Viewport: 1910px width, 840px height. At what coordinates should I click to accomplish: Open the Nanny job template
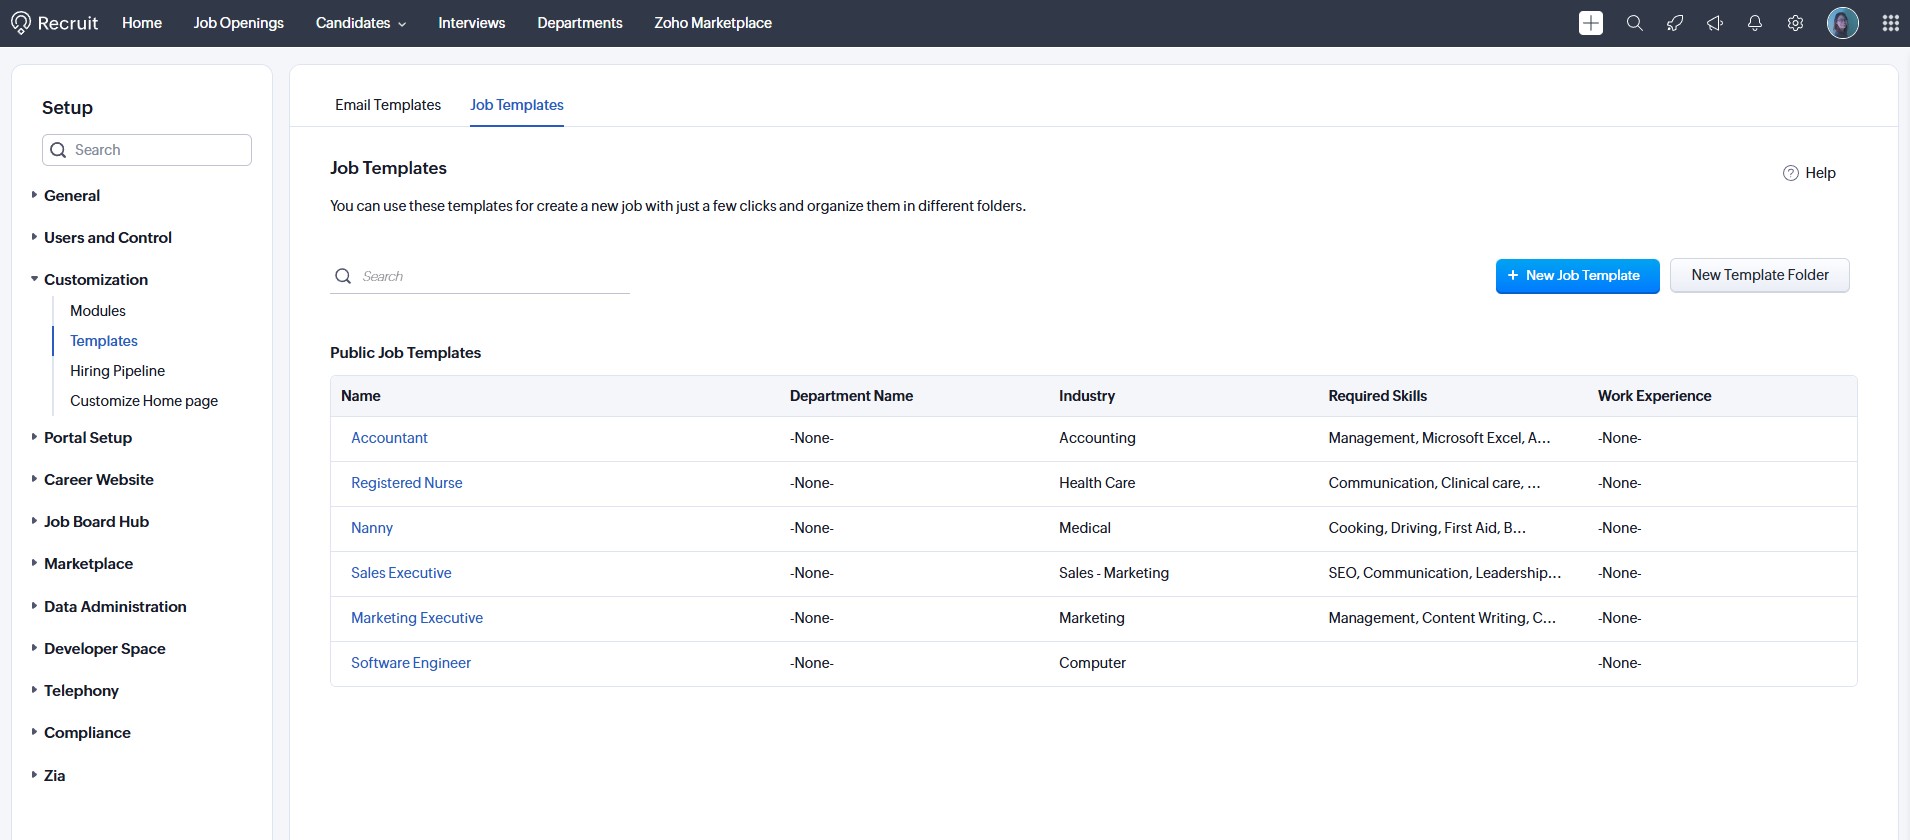click(x=372, y=528)
